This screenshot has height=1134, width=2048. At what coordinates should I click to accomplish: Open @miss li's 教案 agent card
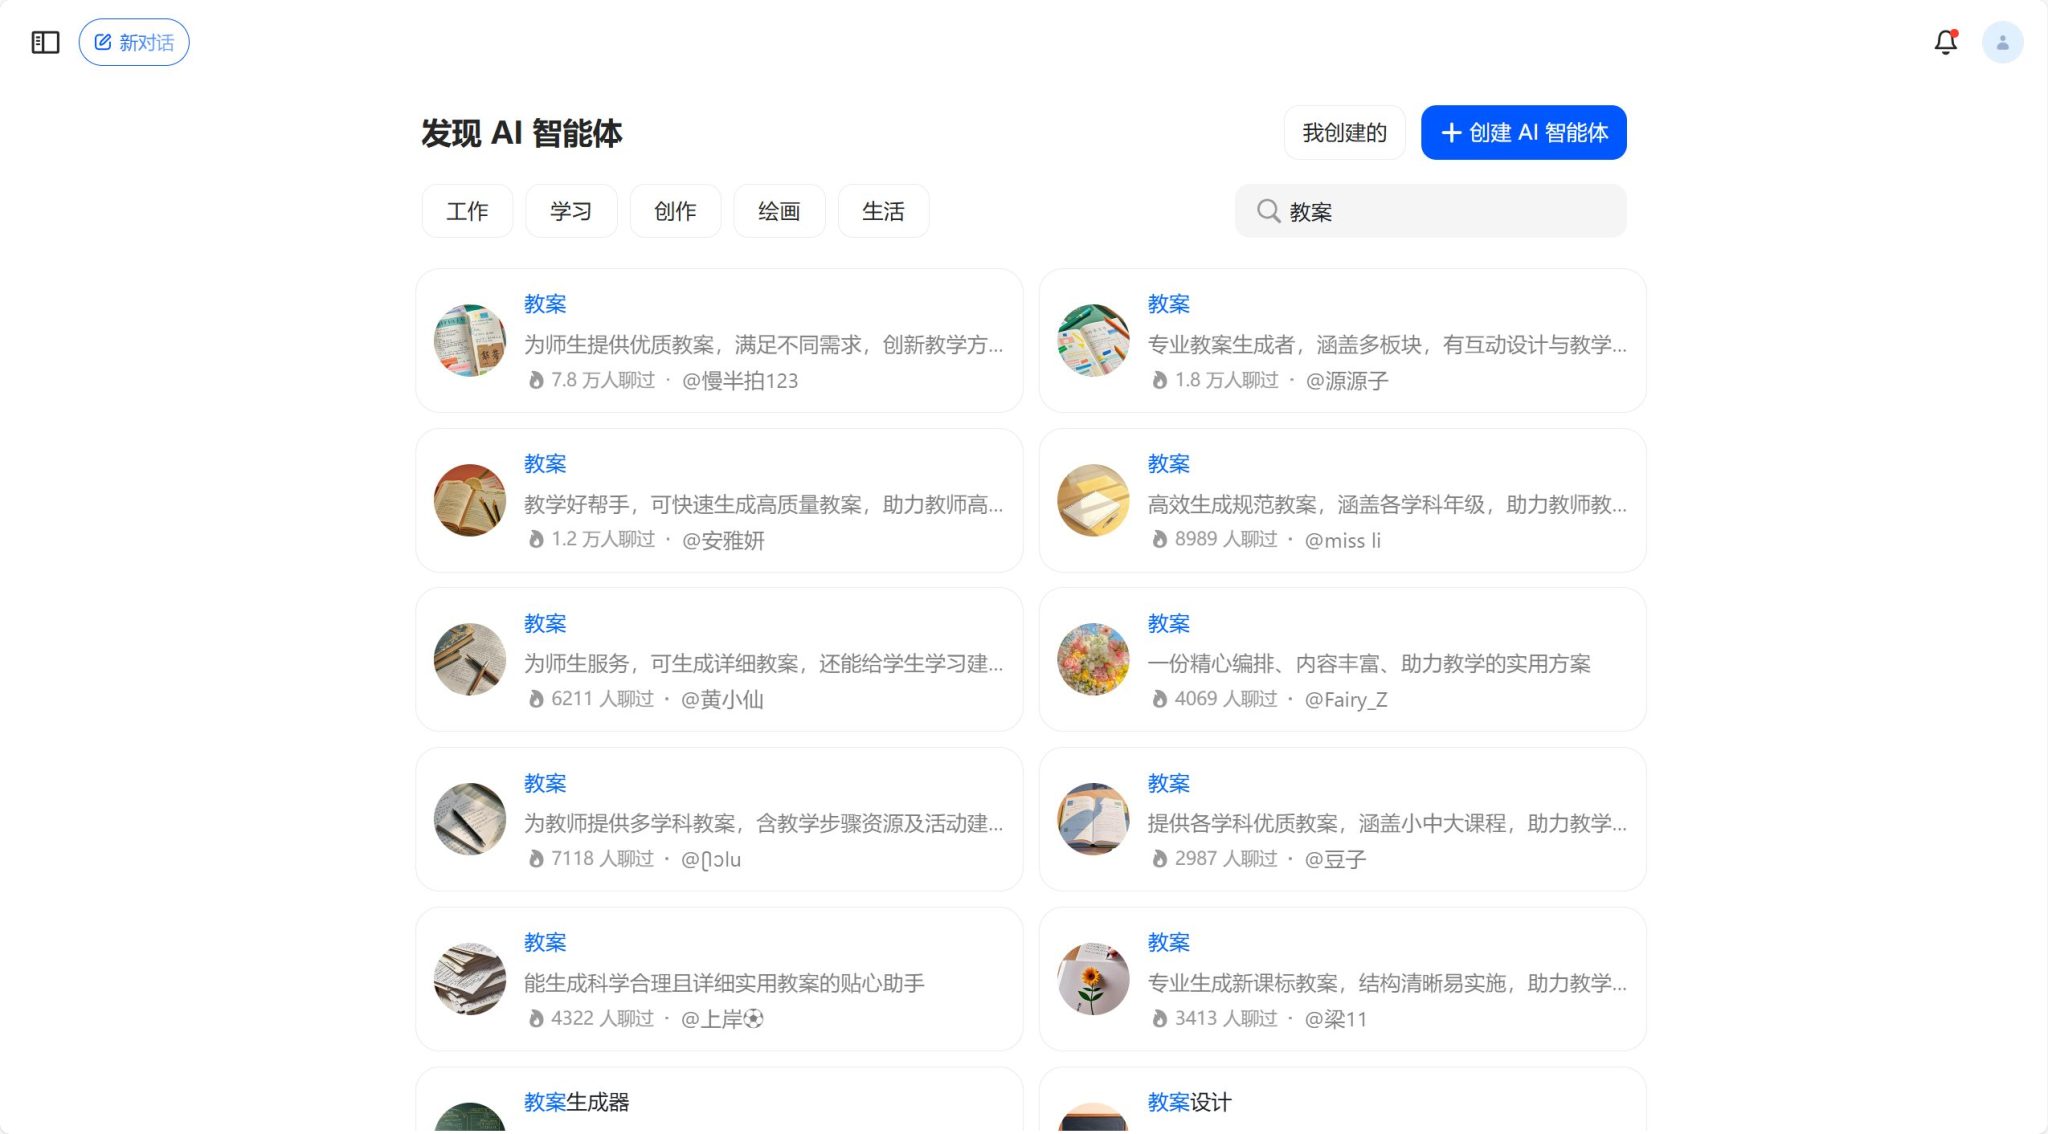pos(1341,500)
